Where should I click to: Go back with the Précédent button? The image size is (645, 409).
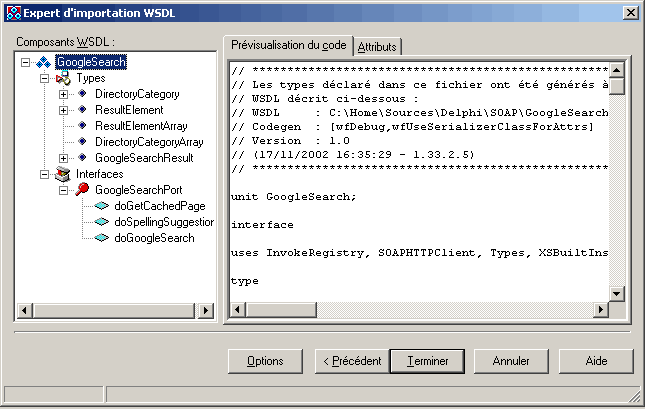[349, 360]
